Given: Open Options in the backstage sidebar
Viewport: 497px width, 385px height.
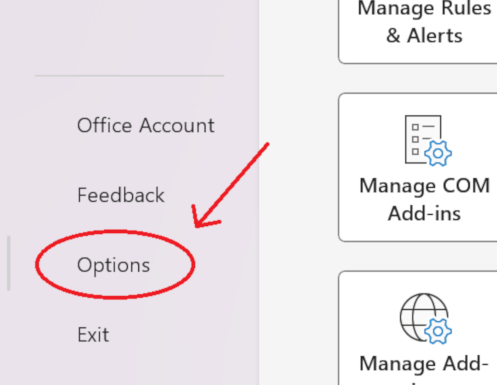Looking at the screenshot, I should tap(113, 265).
